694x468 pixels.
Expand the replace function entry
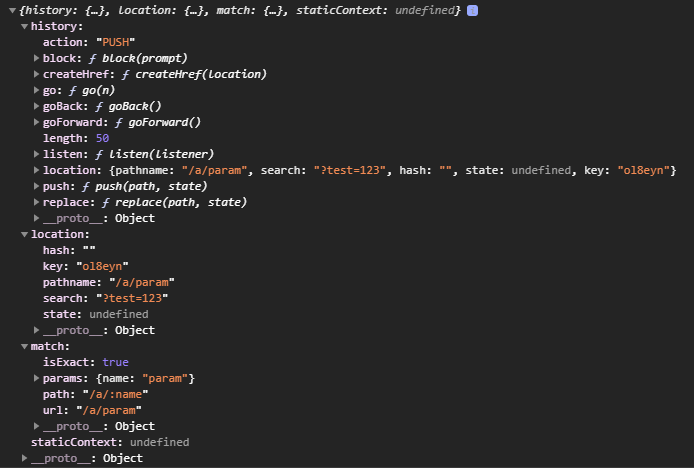pyautogui.click(x=36, y=202)
